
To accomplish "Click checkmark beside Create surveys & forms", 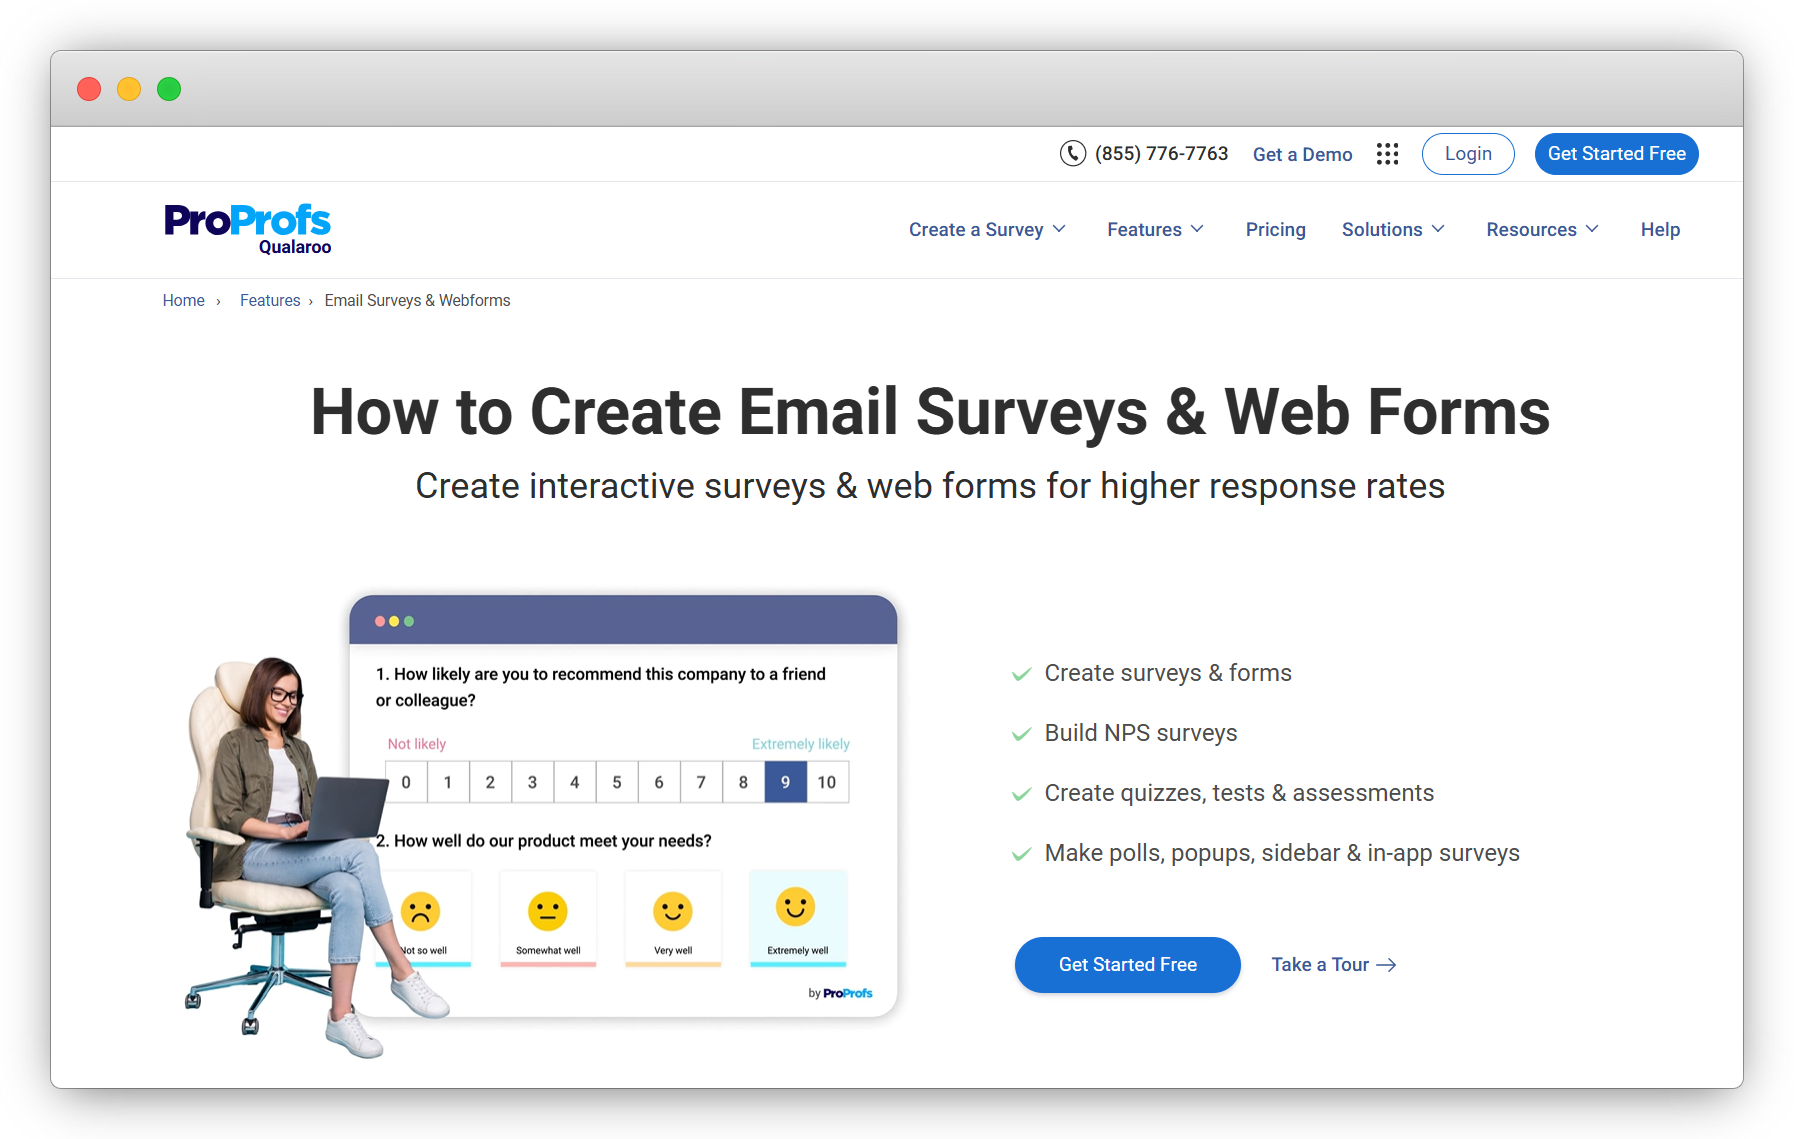I will tap(1021, 674).
